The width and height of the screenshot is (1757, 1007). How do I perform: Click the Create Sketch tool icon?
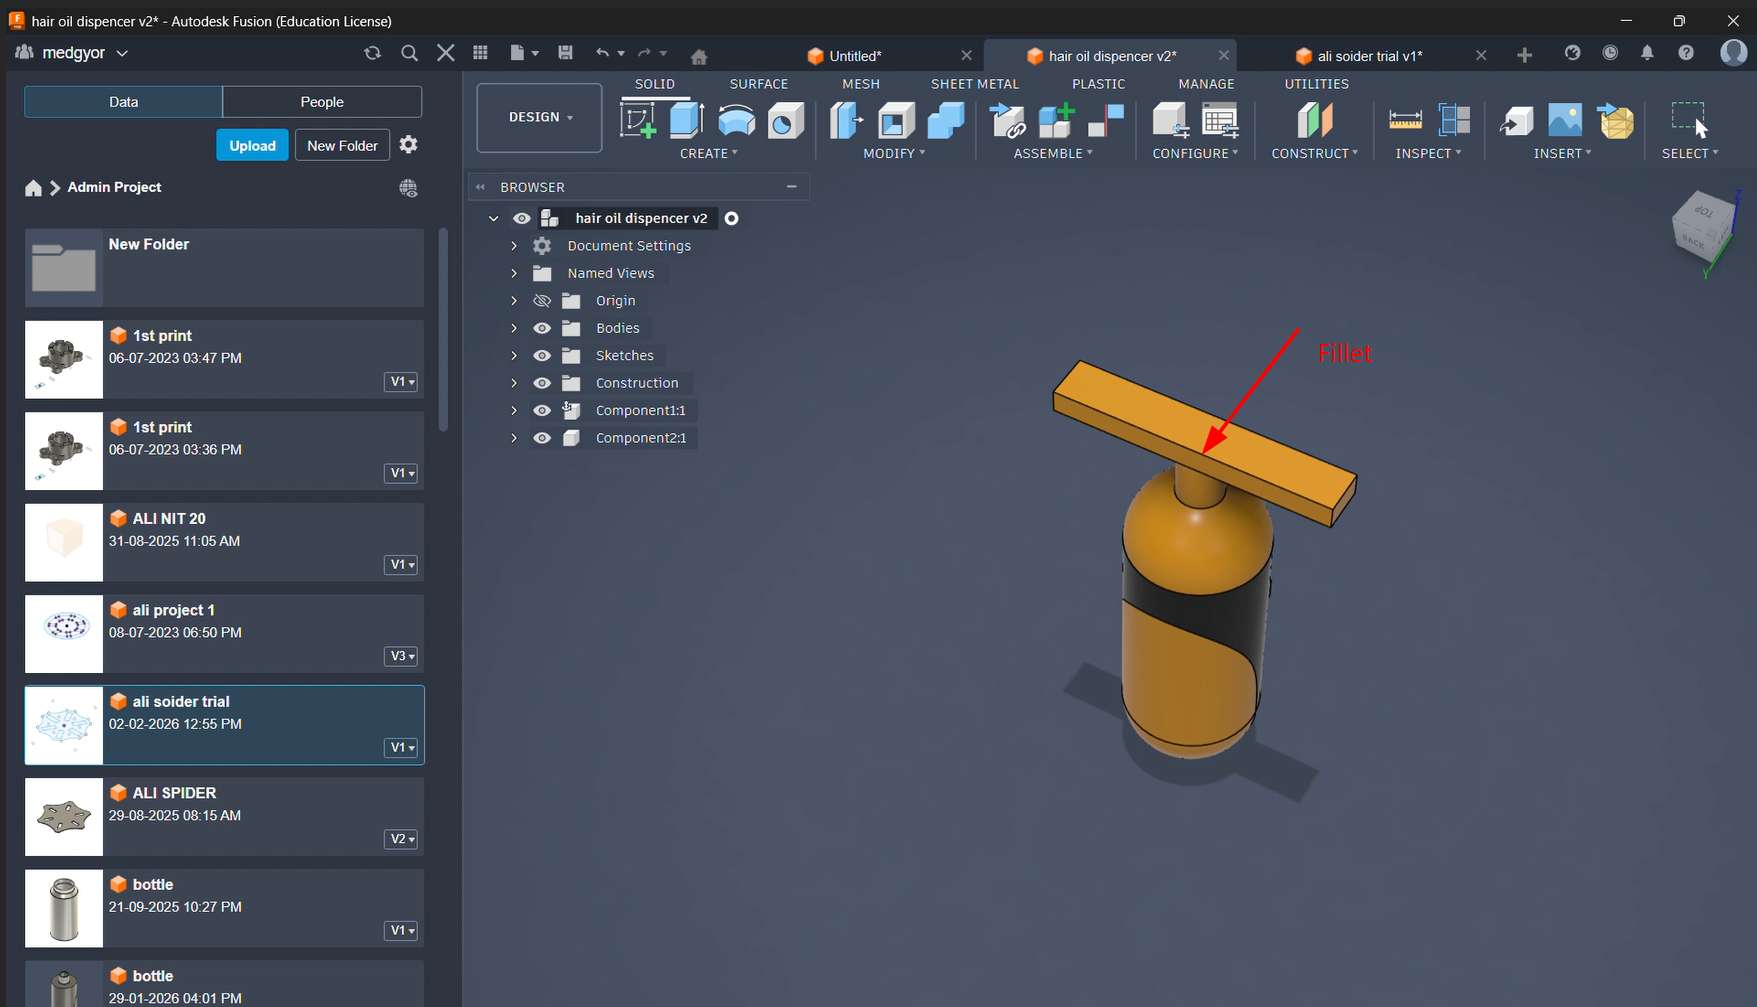point(638,121)
